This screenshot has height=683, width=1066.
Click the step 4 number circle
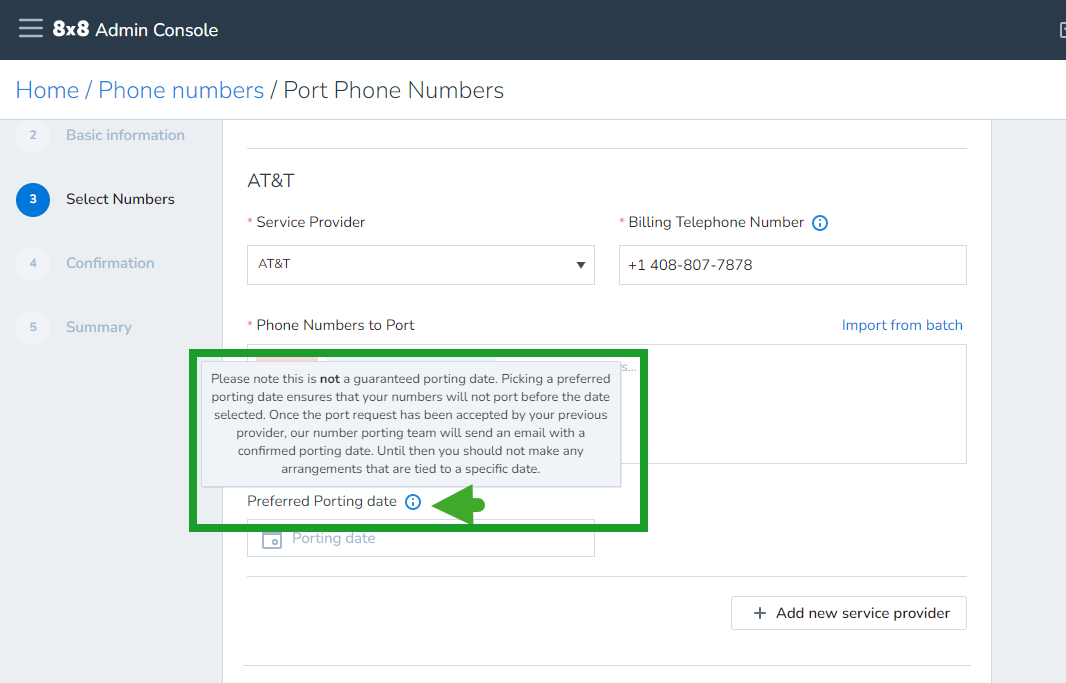[x=33, y=263]
